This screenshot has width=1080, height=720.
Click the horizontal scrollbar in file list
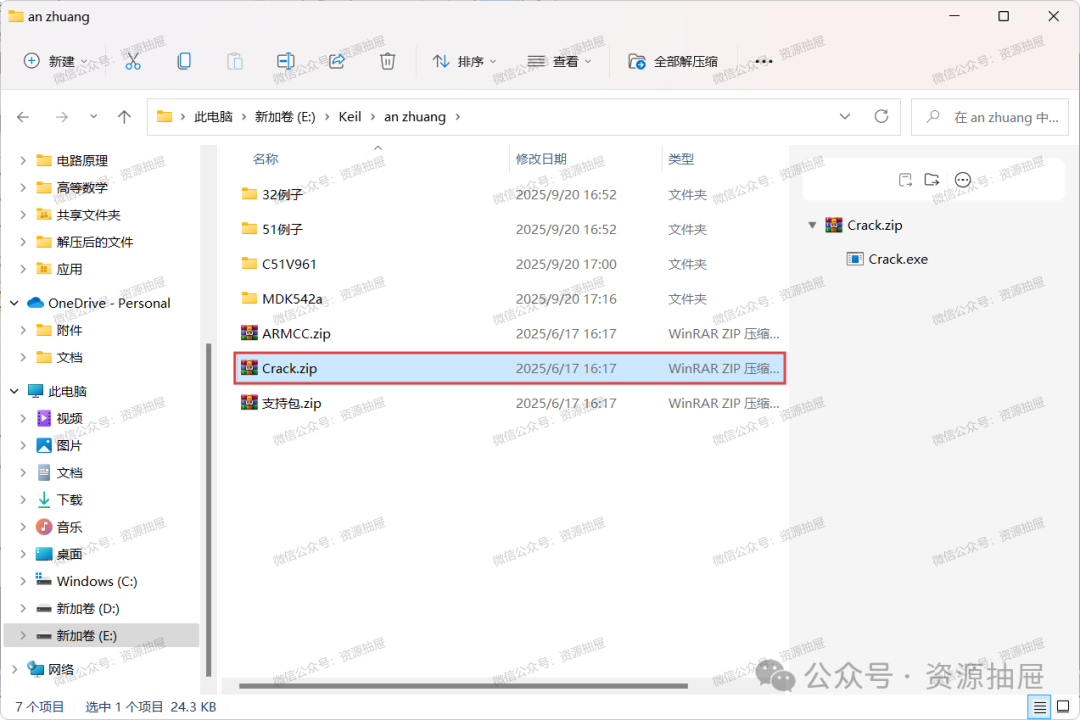[464, 686]
